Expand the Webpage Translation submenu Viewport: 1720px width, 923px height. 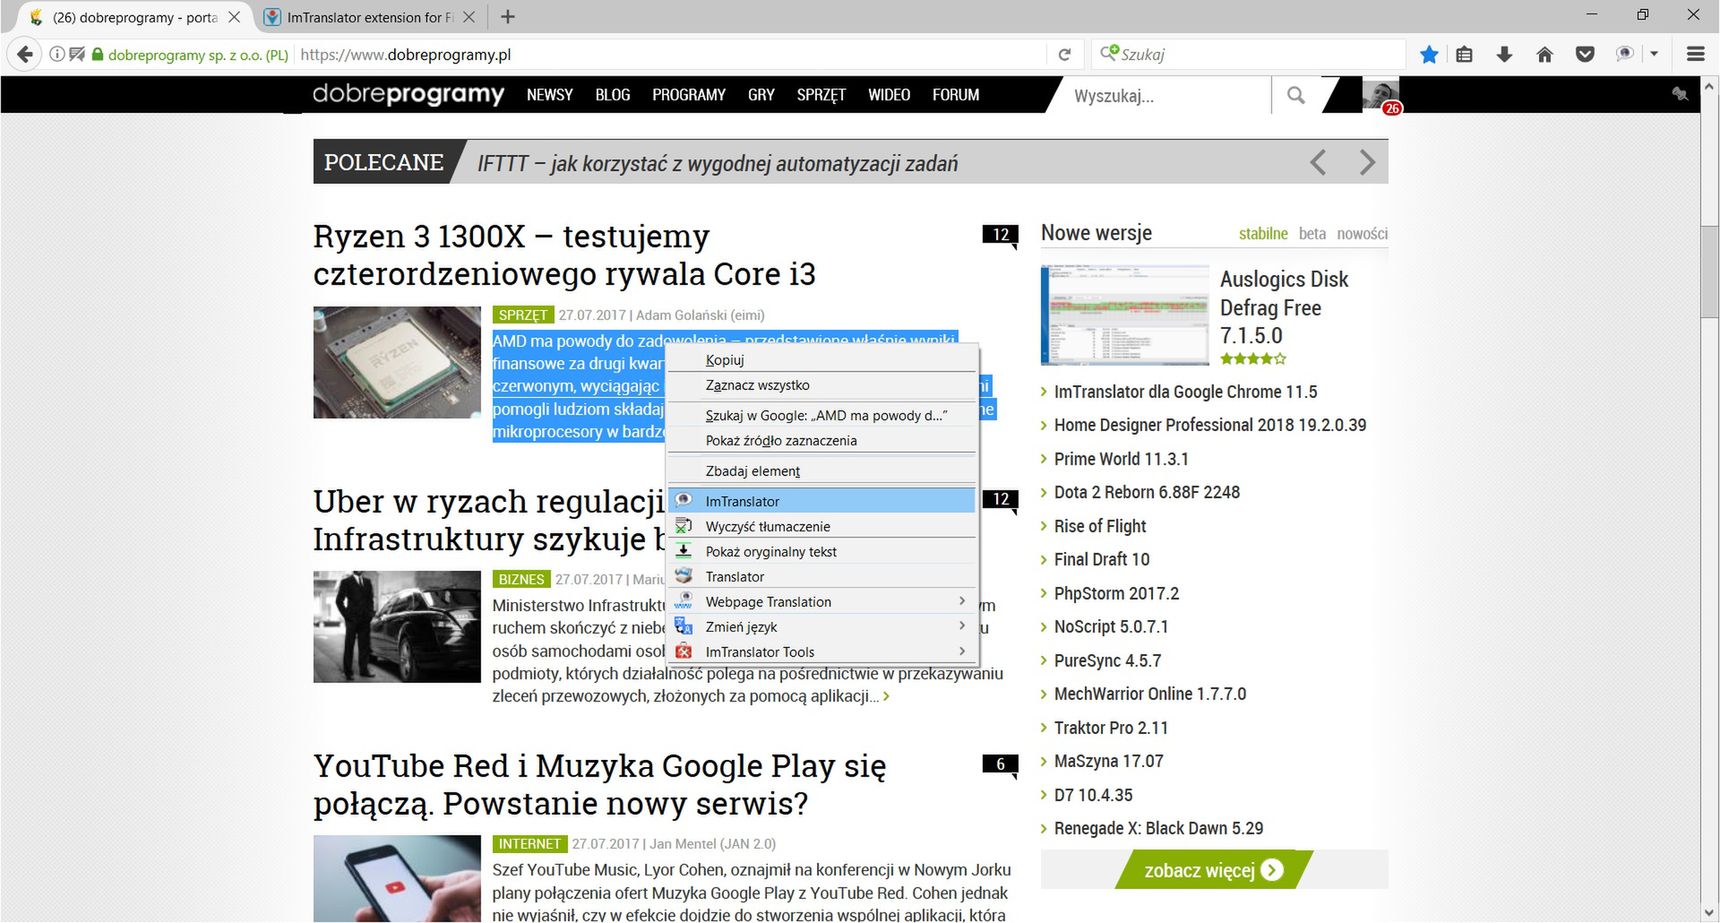point(822,601)
